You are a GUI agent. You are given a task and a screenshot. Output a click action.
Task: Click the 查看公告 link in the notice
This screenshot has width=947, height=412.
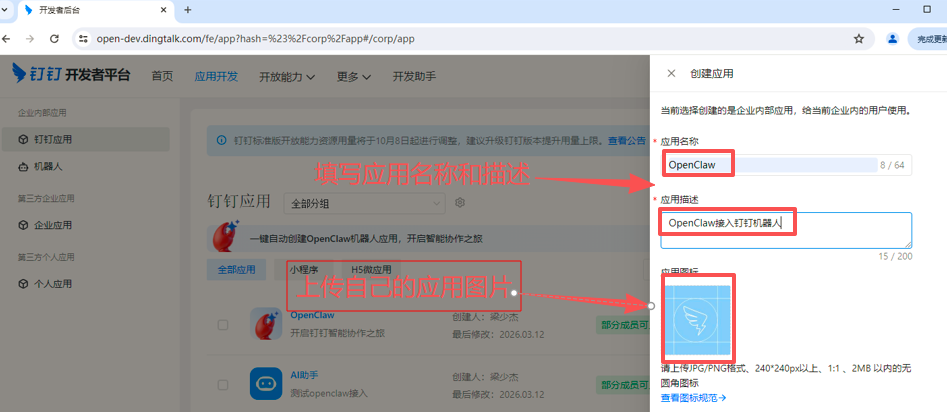click(627, 140)
